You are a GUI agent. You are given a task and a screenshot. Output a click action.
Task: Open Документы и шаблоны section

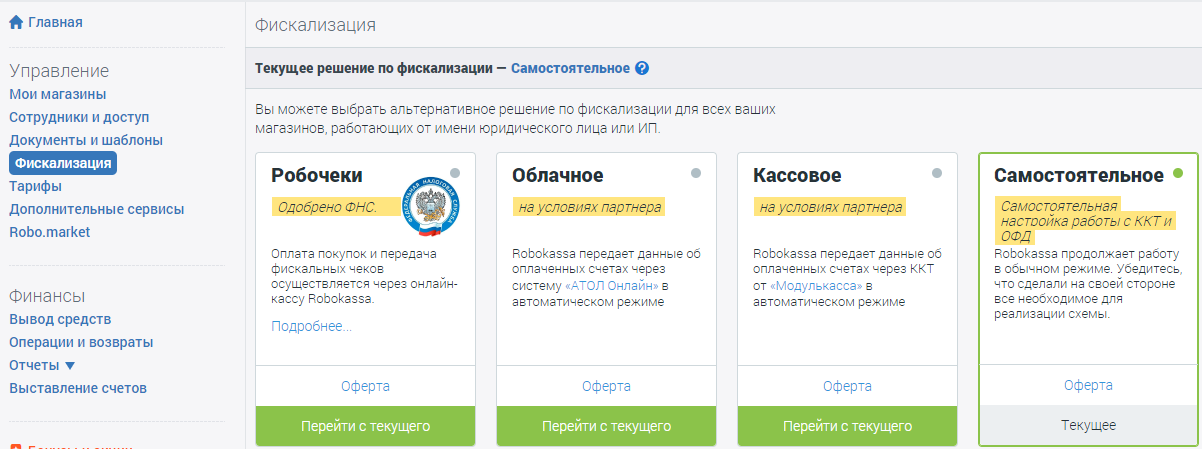click(x=86, y=140)
